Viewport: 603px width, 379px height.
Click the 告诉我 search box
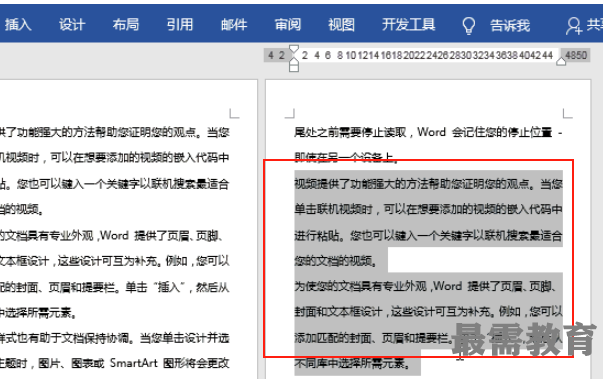[x=510, y=25]
